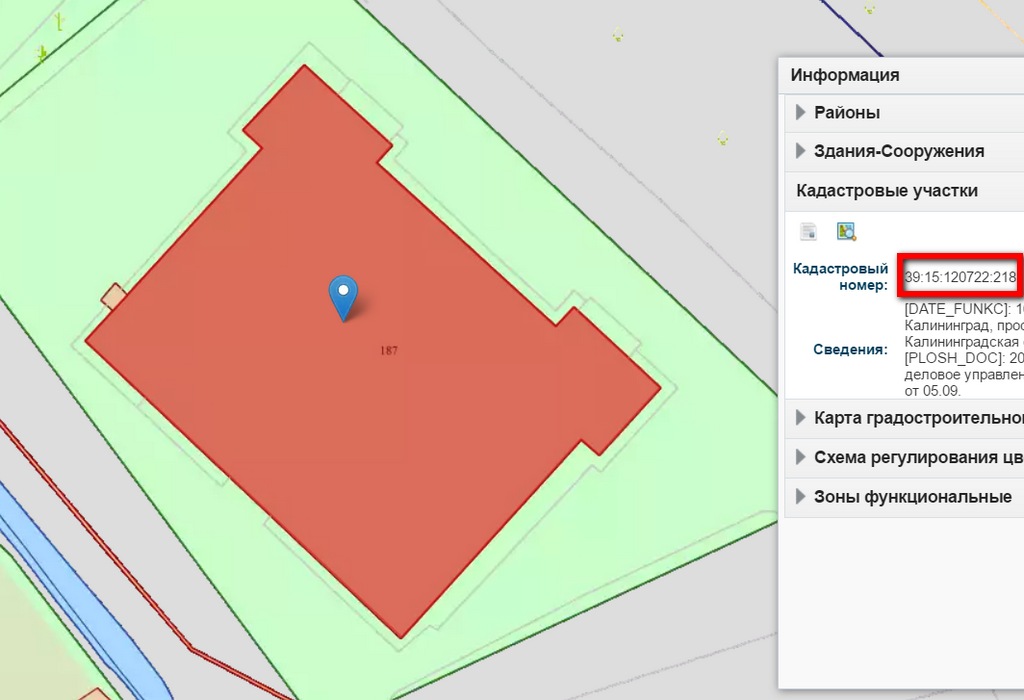Click the Зоны функциональные section label
This screenshot has width=1024, height=700.
912,496
